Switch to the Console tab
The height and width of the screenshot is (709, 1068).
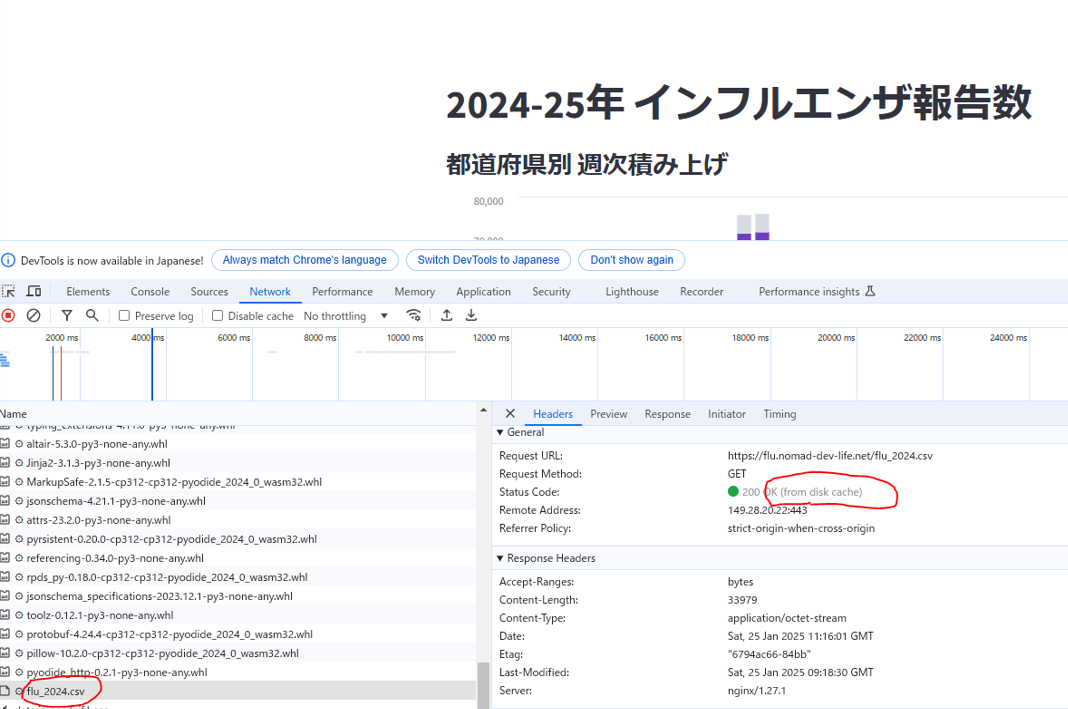click(150, 292)
